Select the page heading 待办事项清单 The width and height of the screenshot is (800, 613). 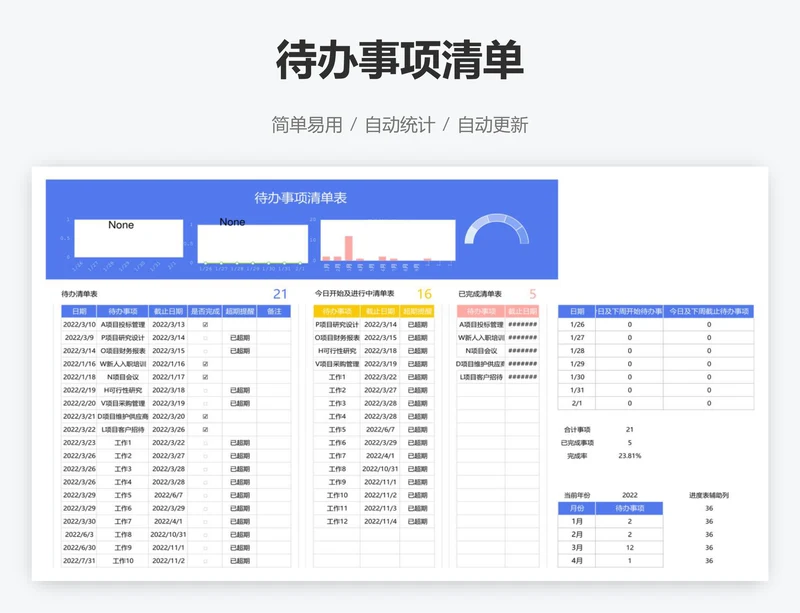400,60
